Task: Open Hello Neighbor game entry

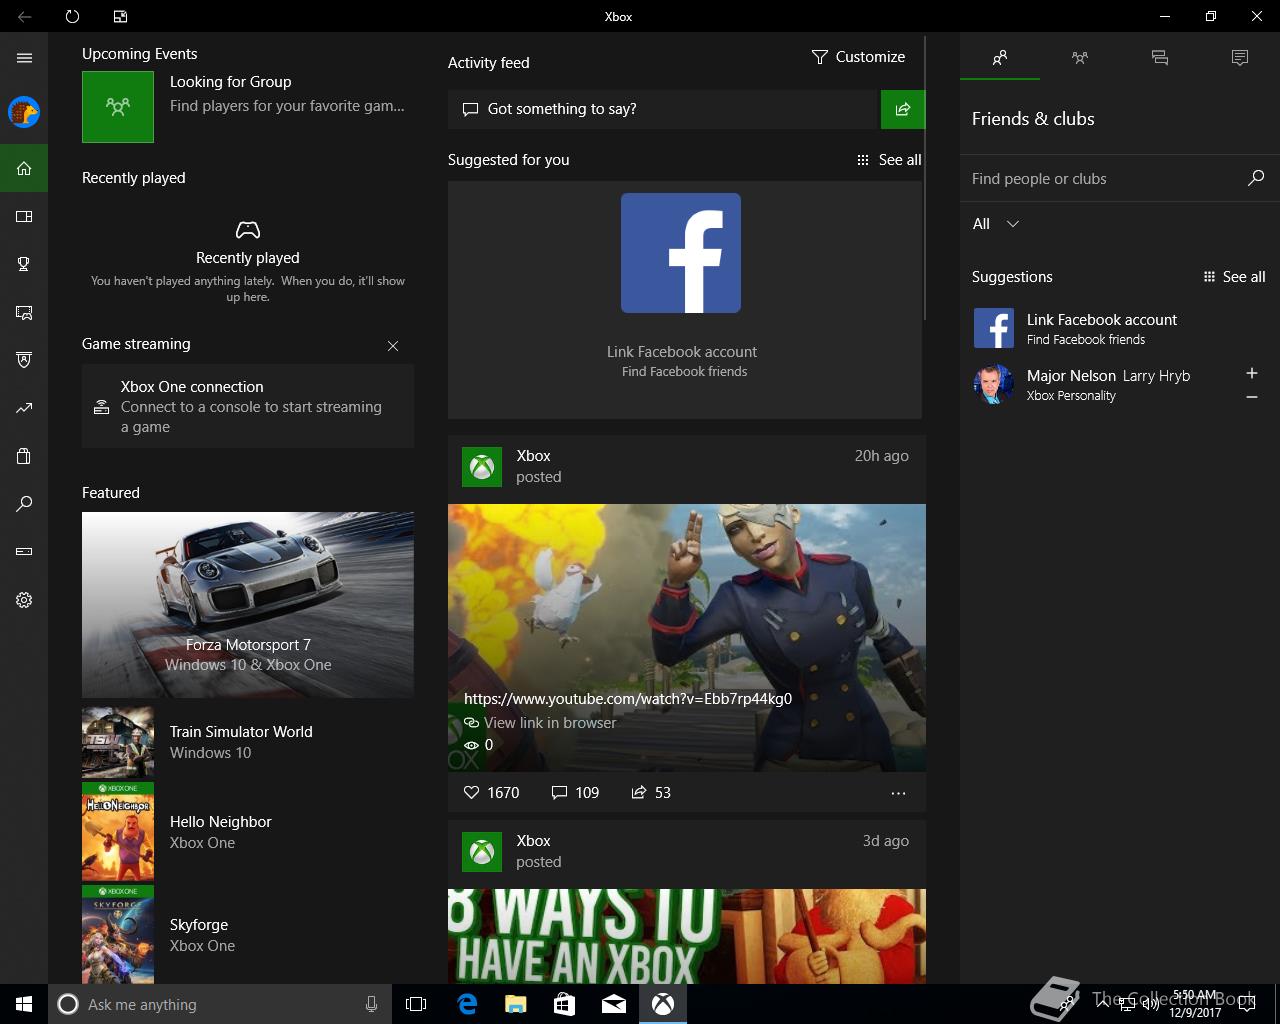Action: 248,832
